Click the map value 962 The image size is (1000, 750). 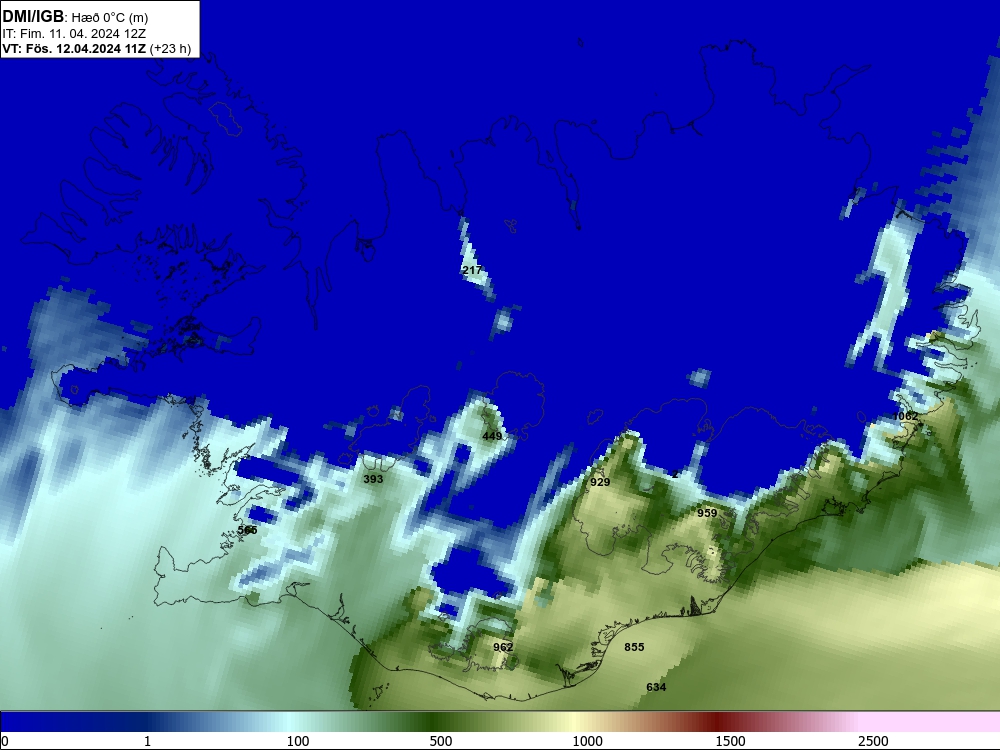503,647
